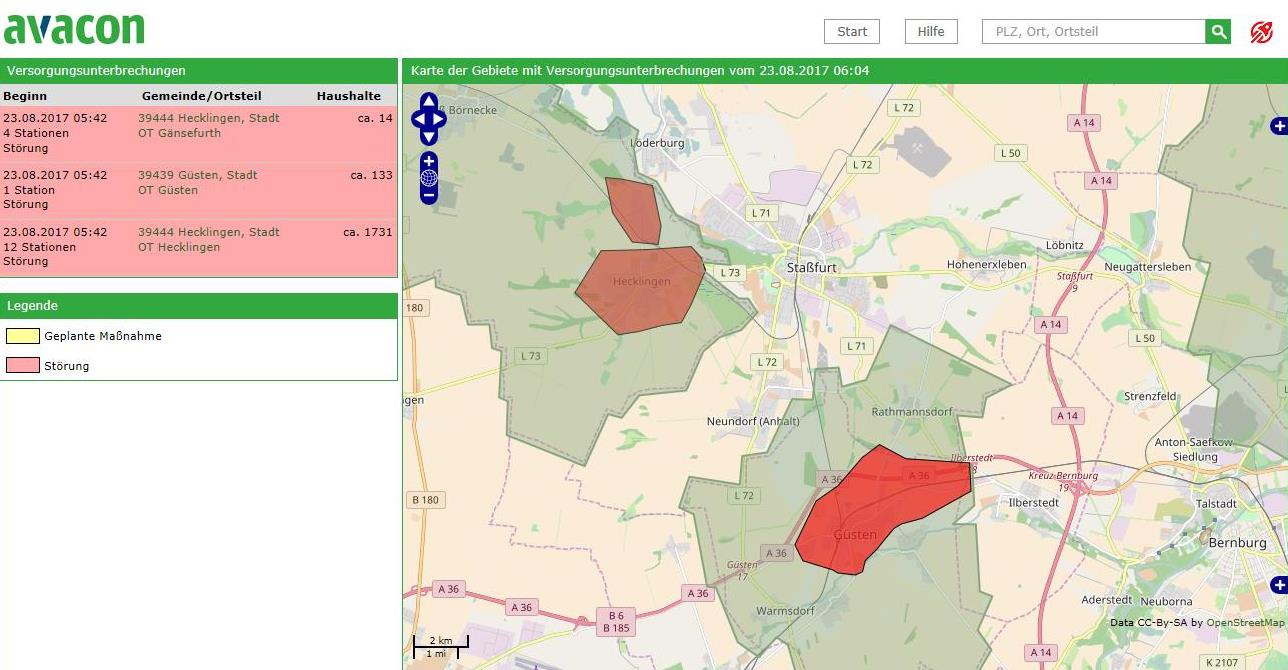Image resolution: width=1288 pixels, height=670 pixels.
Task: Pan the map right with arrow control
Action: click(x=440, y=119)
